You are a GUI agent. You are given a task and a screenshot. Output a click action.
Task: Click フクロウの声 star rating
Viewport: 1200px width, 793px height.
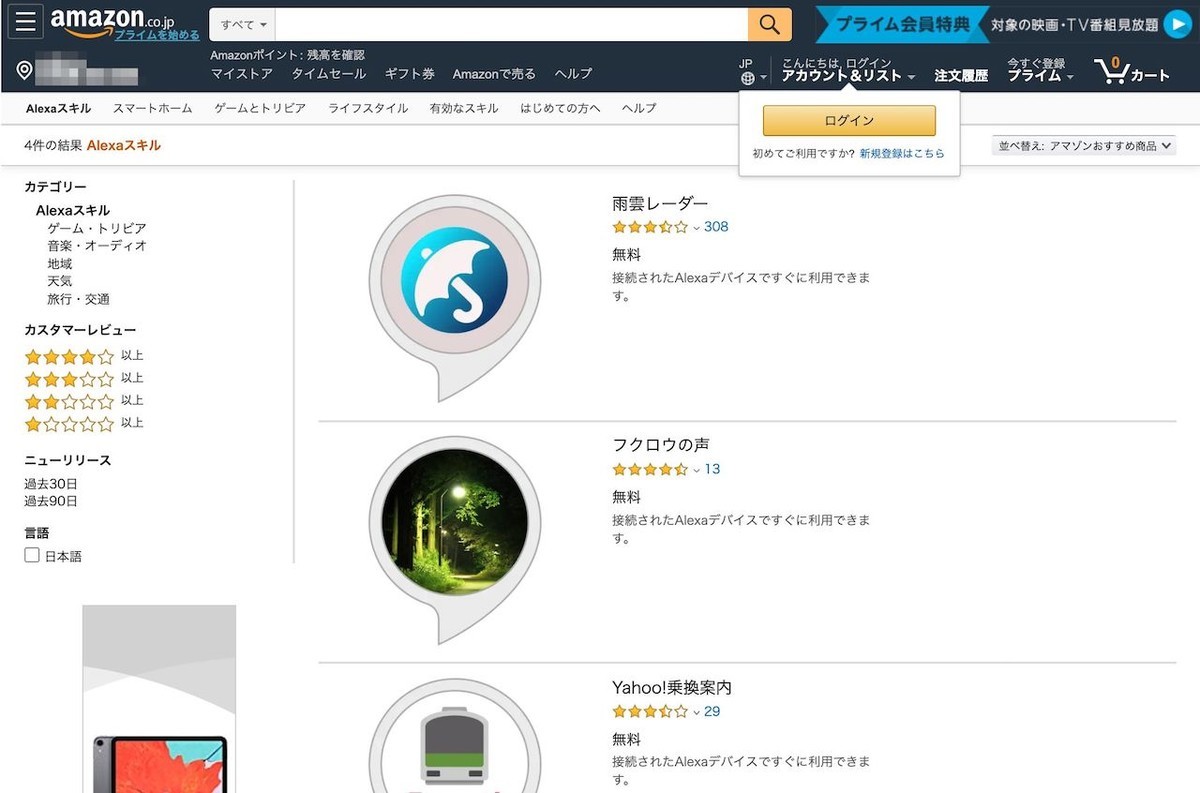pos(650,469)
